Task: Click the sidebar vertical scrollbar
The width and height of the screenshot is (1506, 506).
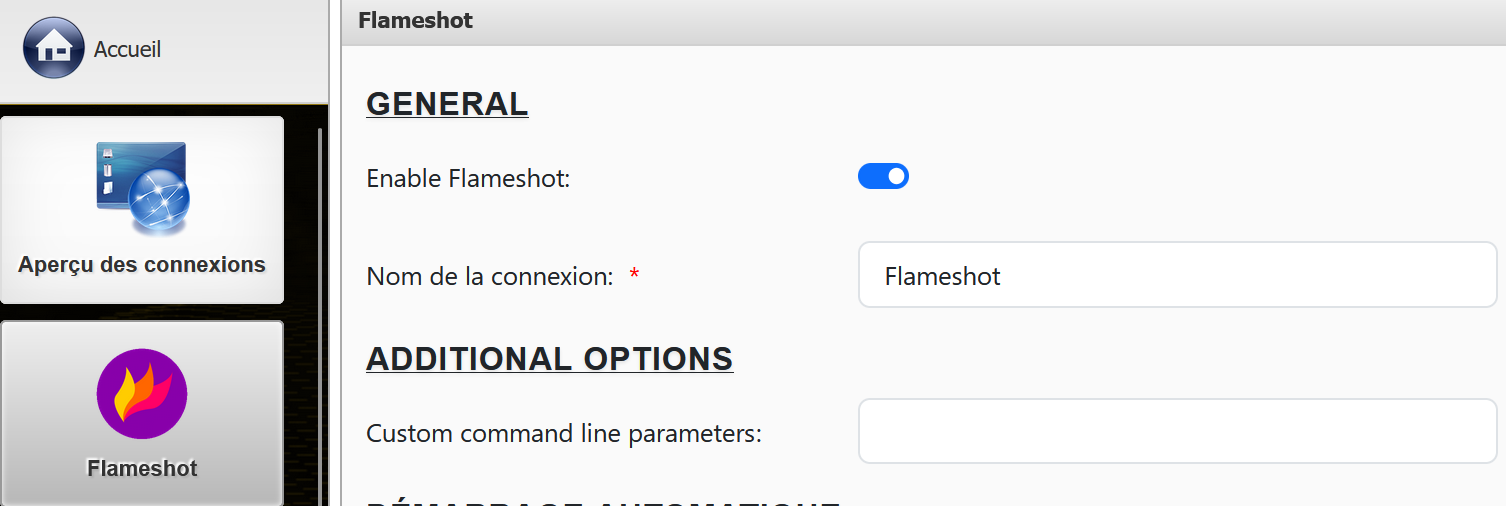Action: [320, 300]
